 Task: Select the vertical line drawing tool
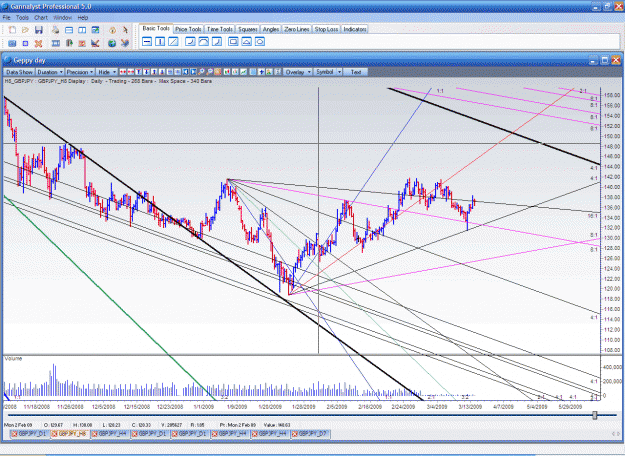click(x=160, y=41)
